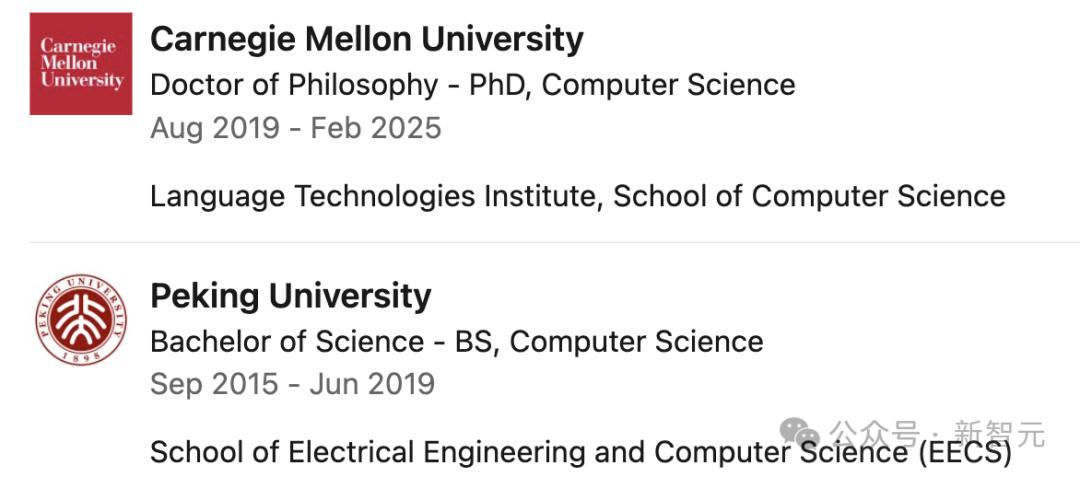Click School of Computer Science under Carnegie Mellon

point(809,196)
